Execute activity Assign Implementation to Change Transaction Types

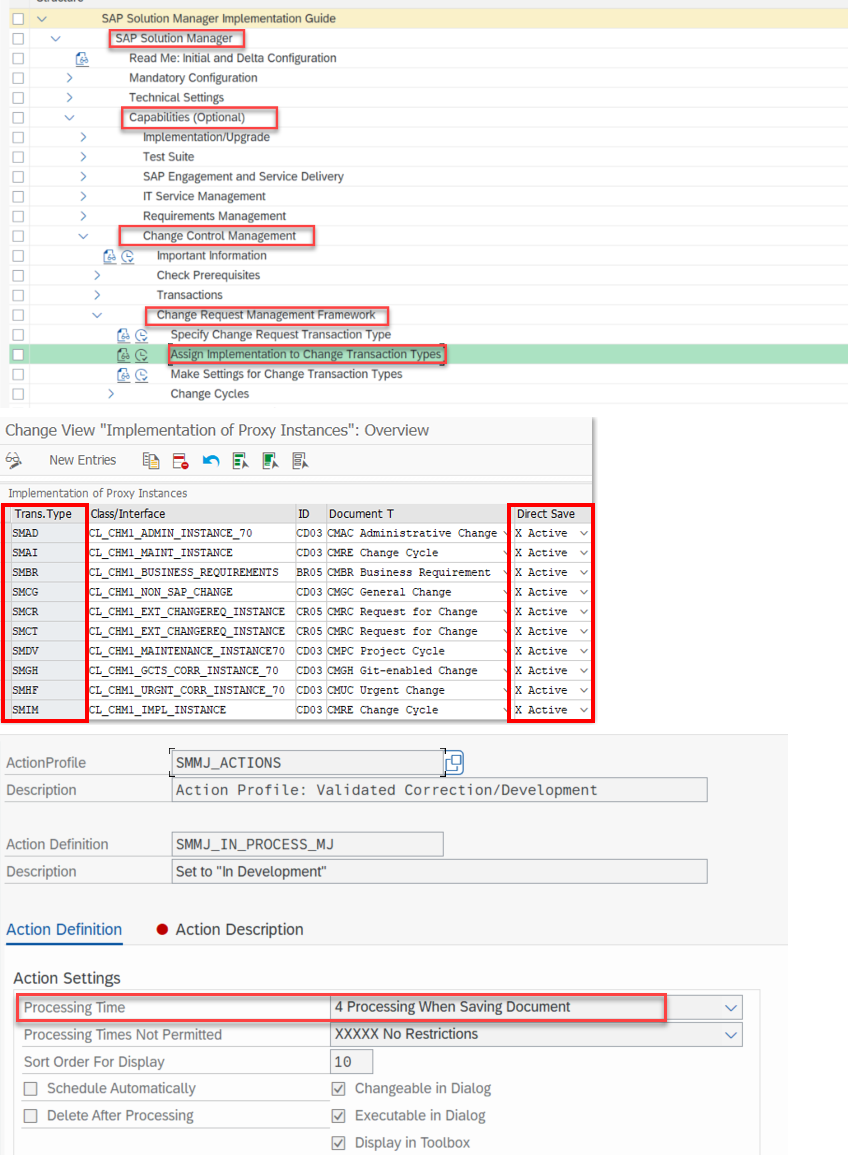coord(141,354)
